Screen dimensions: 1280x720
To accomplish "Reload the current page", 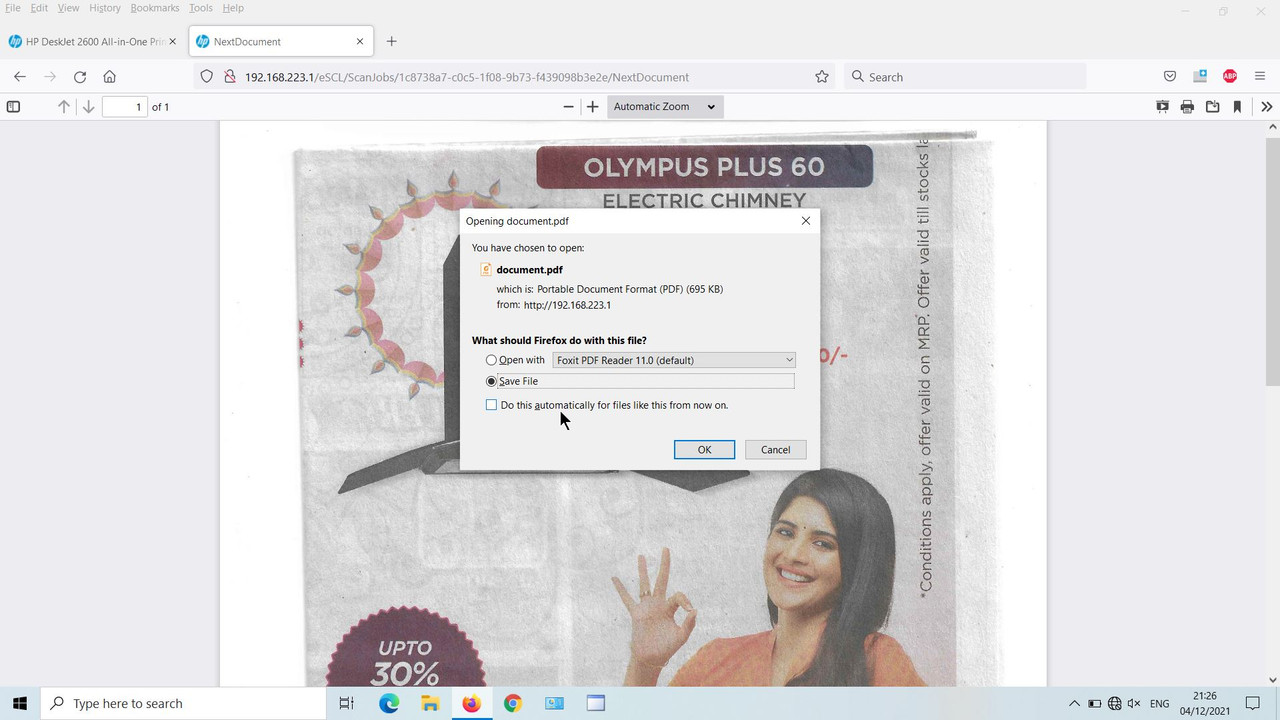I will (80, 77).
